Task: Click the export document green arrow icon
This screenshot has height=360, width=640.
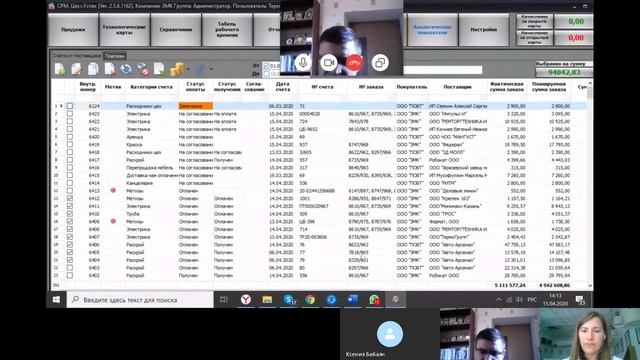Action: click(x=159, y=69)
